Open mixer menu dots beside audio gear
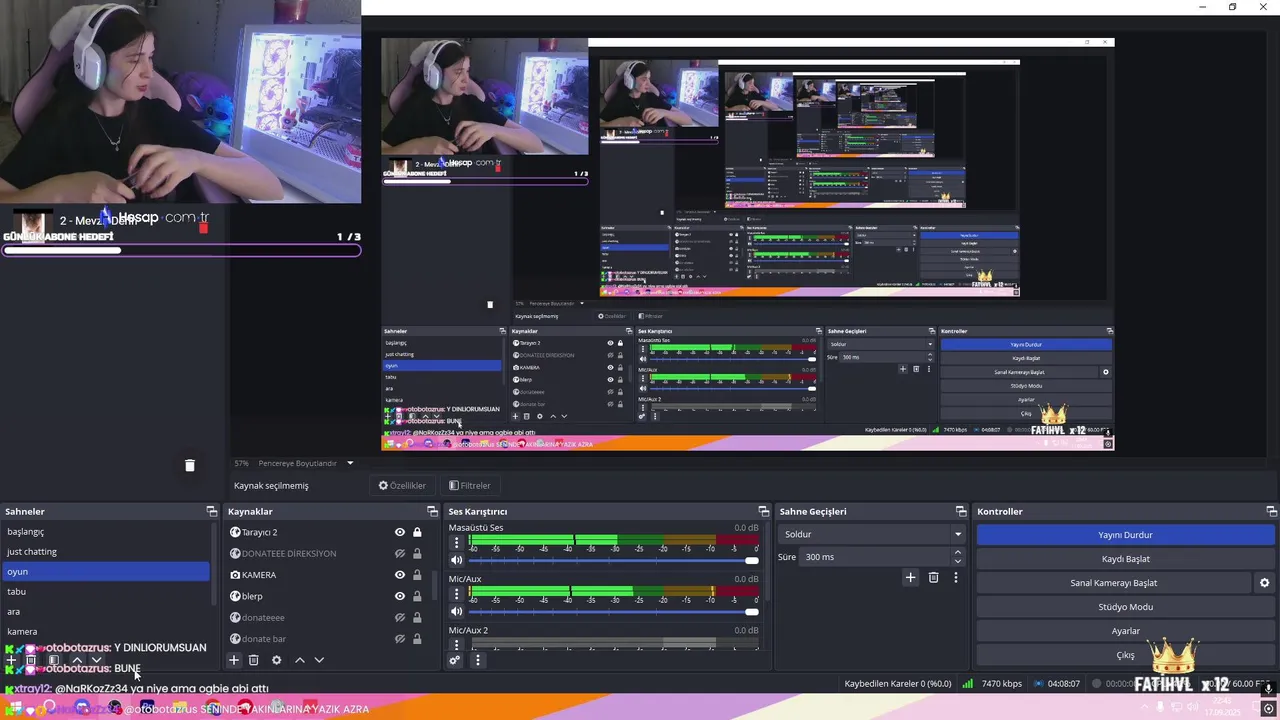 coord(477,660)
